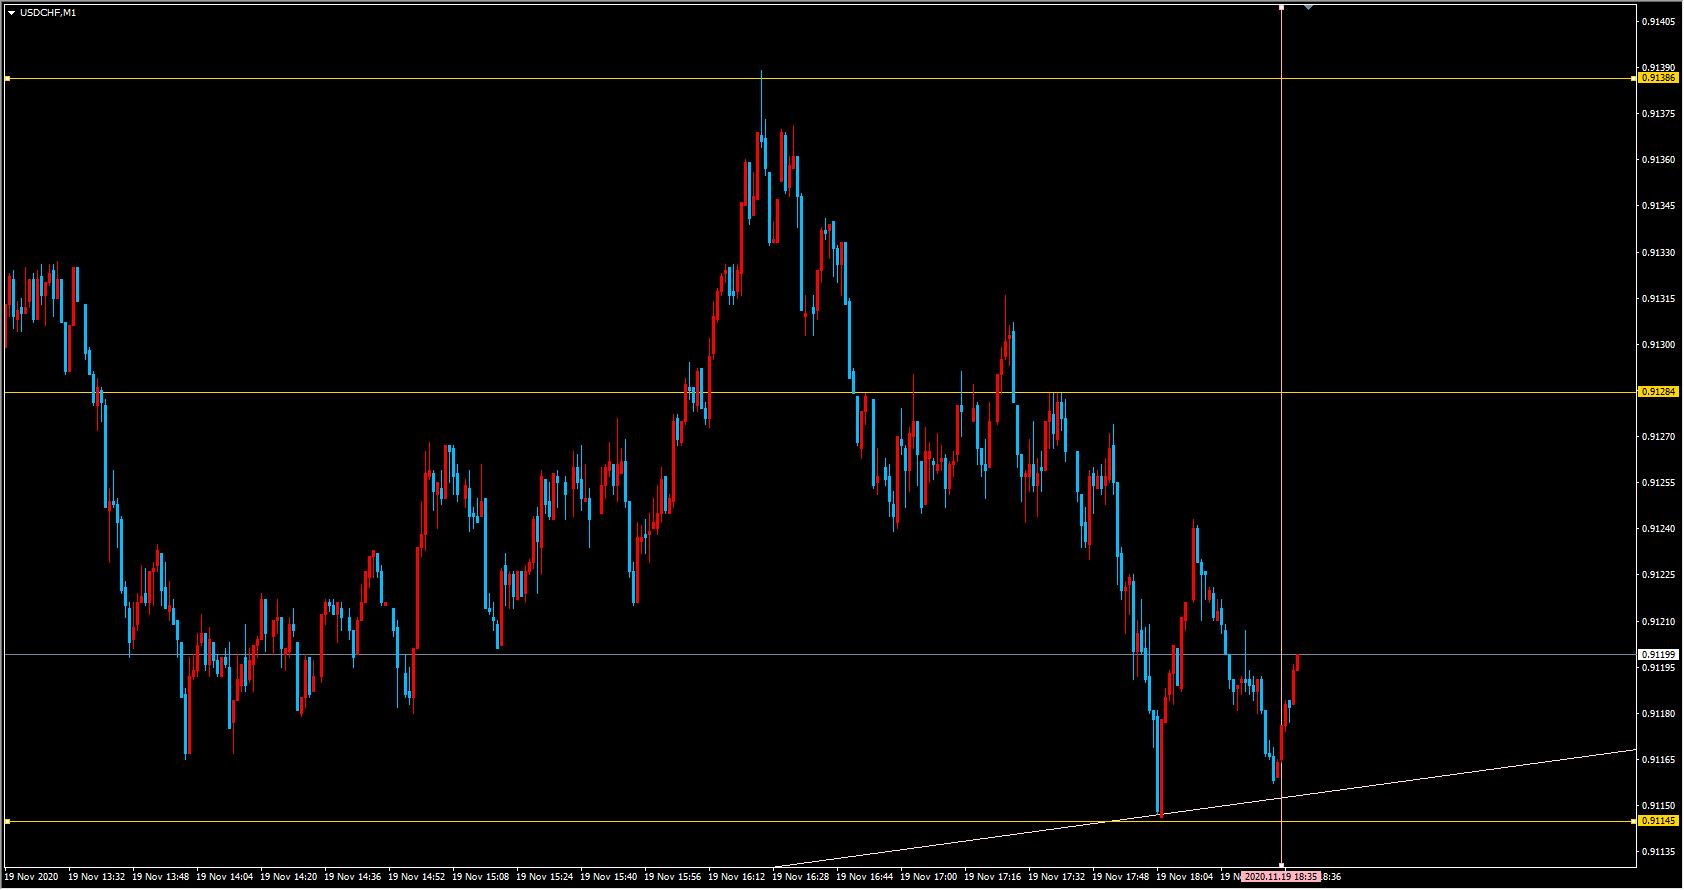Screen dimensions: 1684x890
Task: Click the 19 Nov 18:04 time axis label
Action: pos(1185,877)
